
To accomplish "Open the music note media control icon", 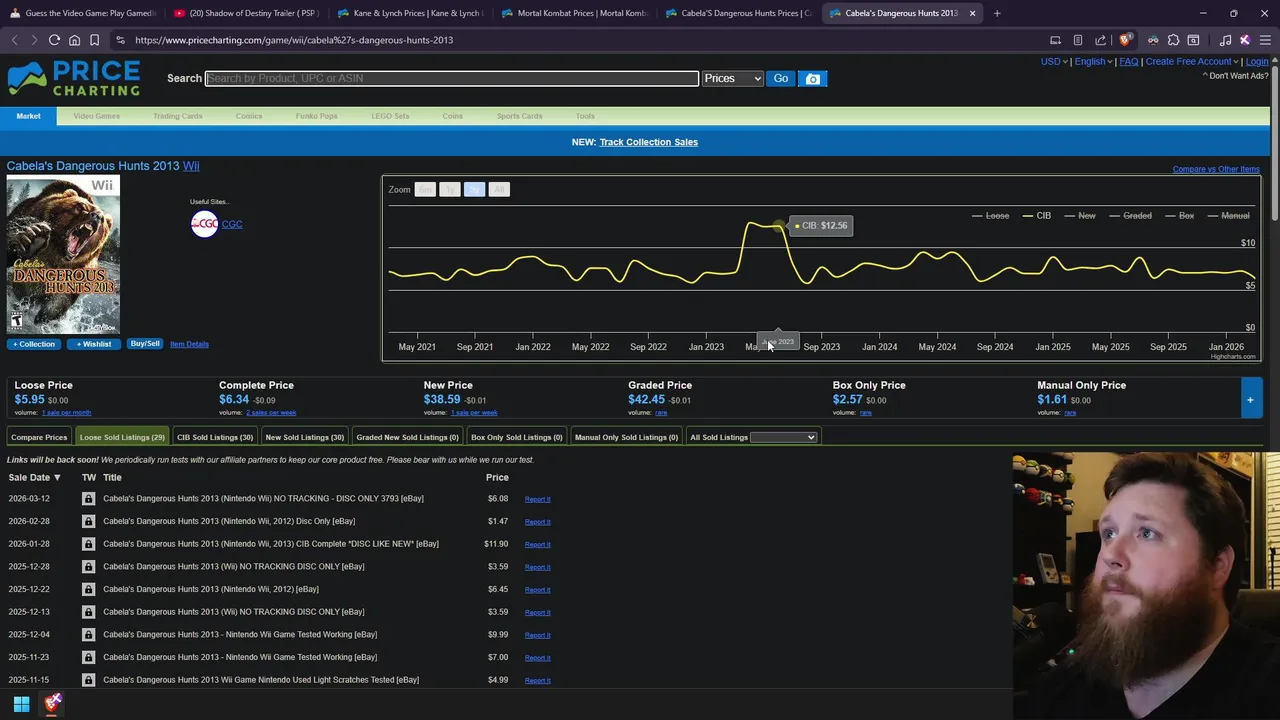I will click(x=1226, y=40).
